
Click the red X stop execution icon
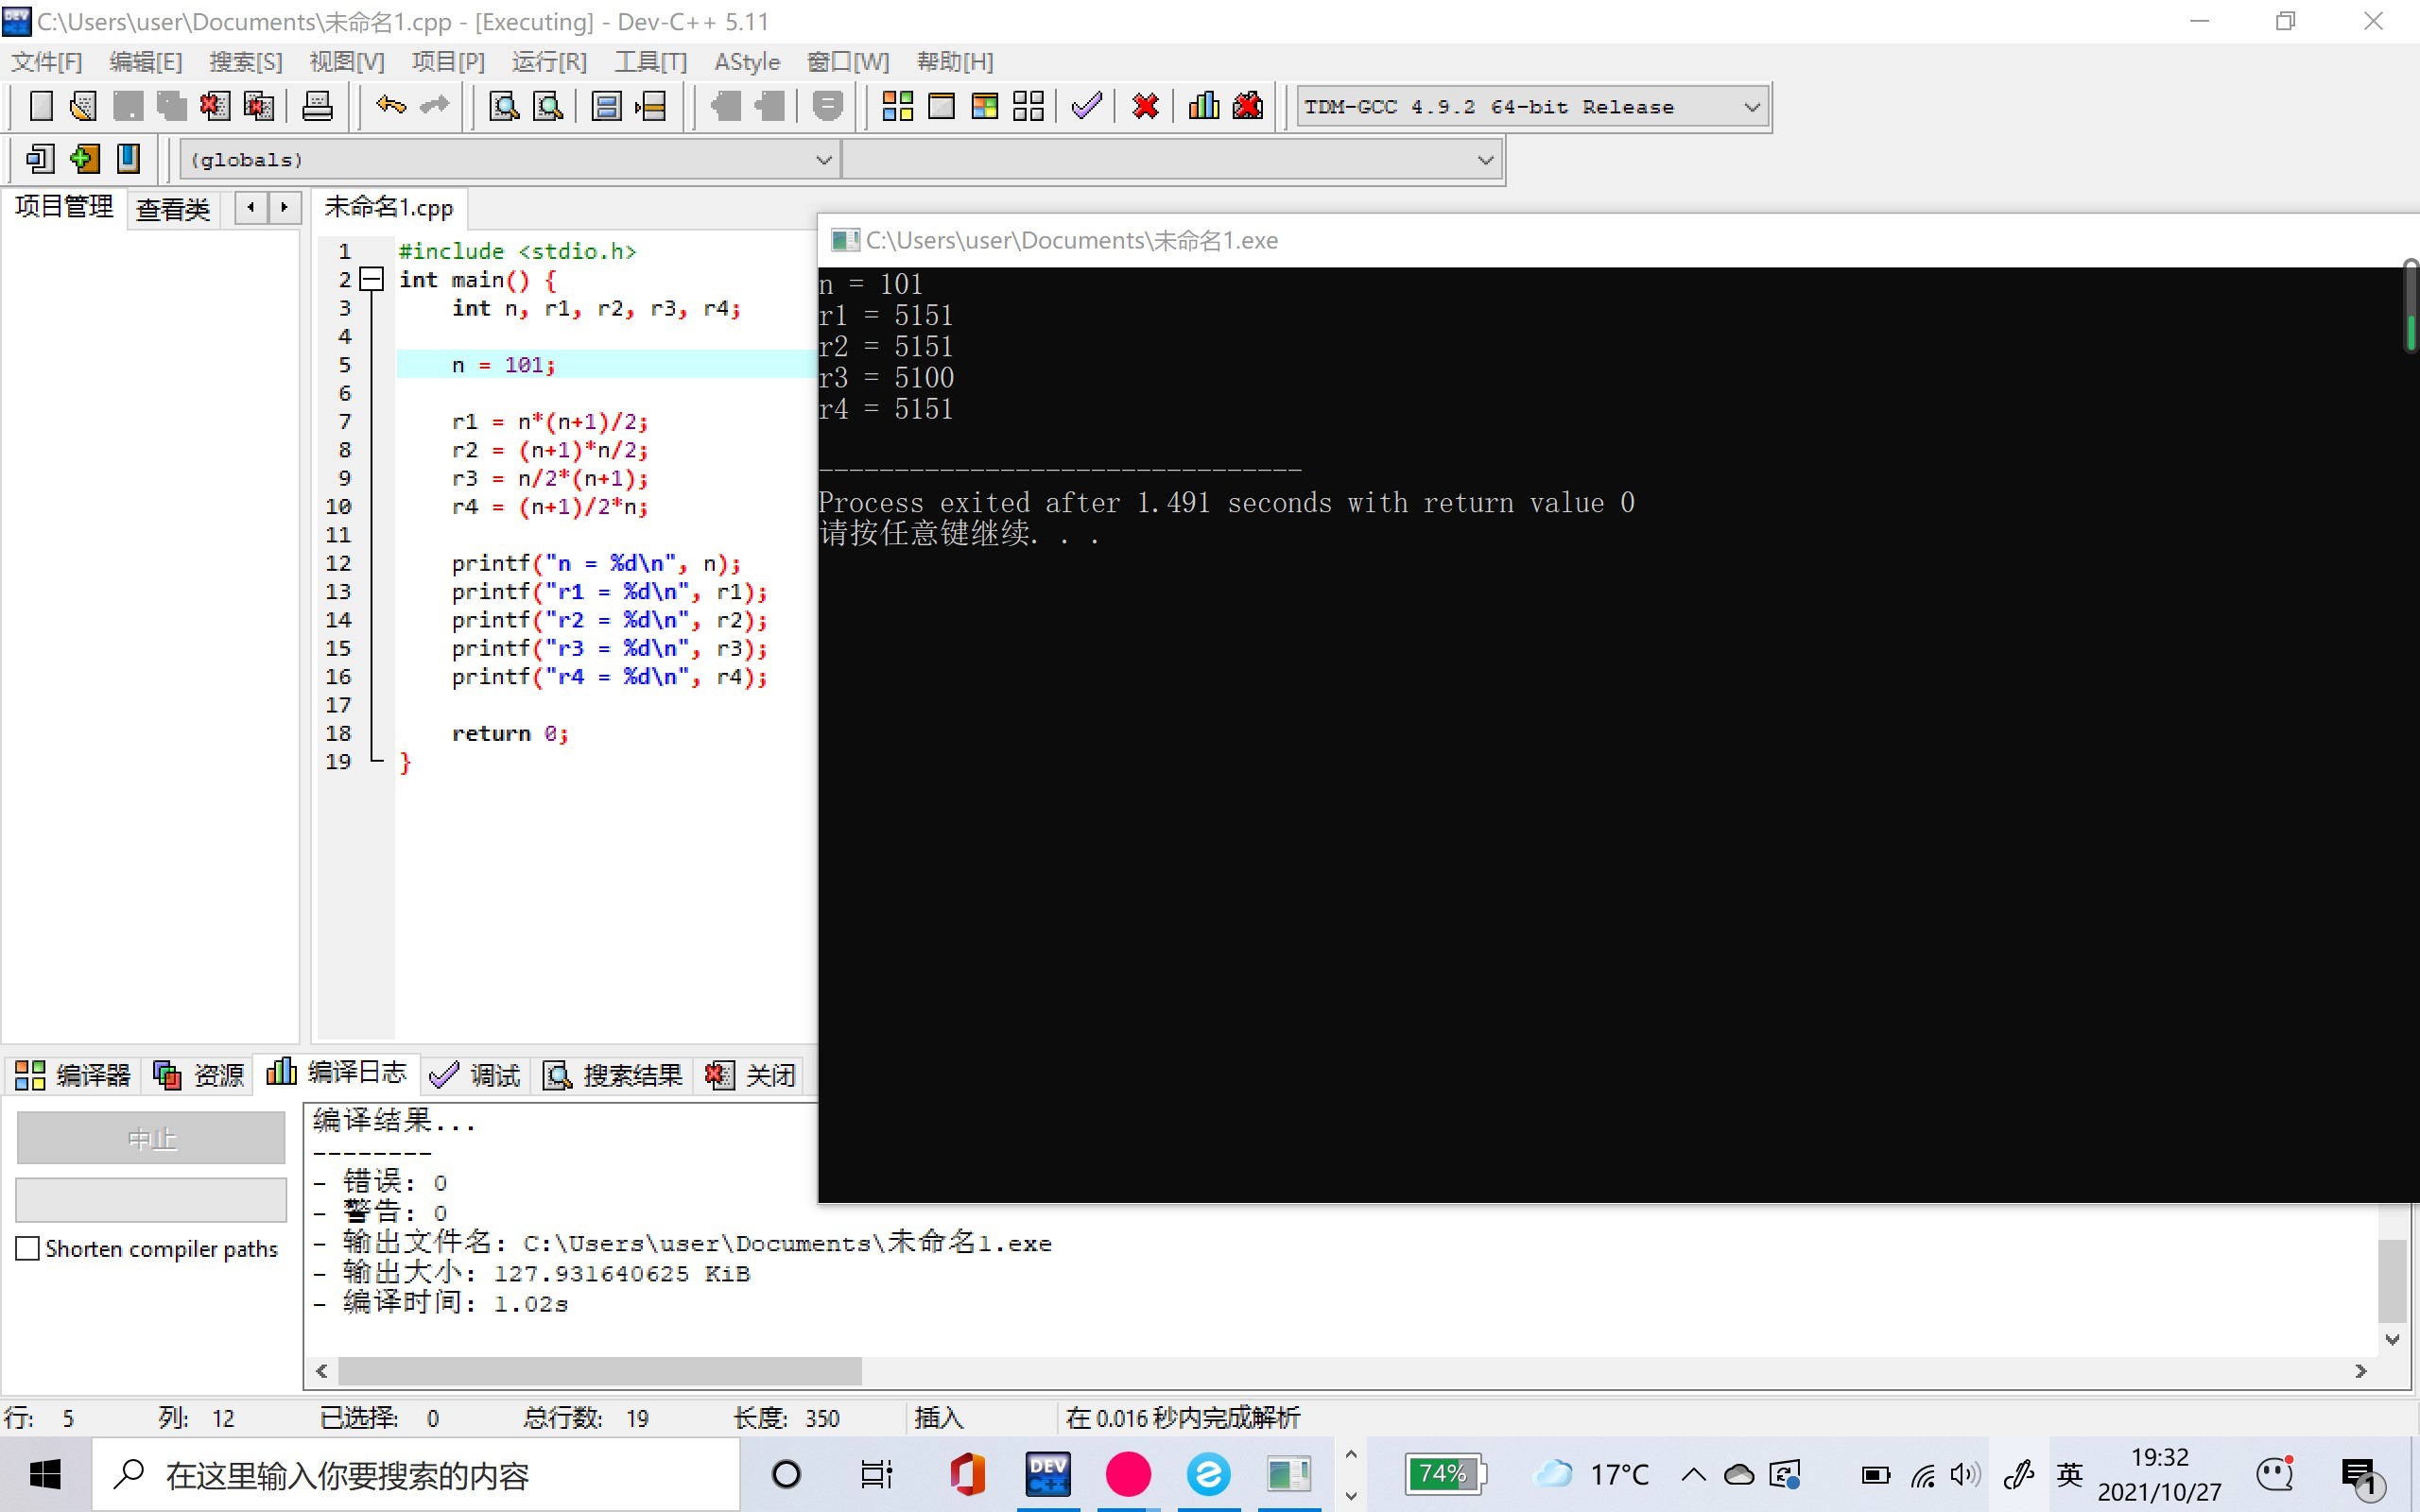point(1145,106)
